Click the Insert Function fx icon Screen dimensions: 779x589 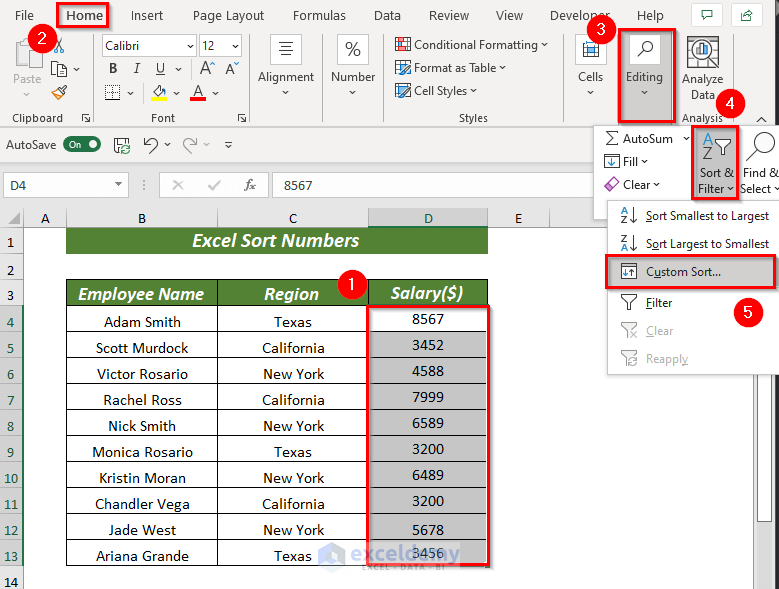[x=250, y=185]
